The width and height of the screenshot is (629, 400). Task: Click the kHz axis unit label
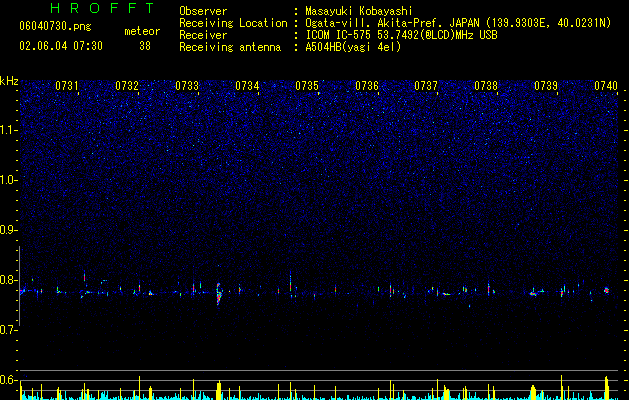click(x=9, y=81)
